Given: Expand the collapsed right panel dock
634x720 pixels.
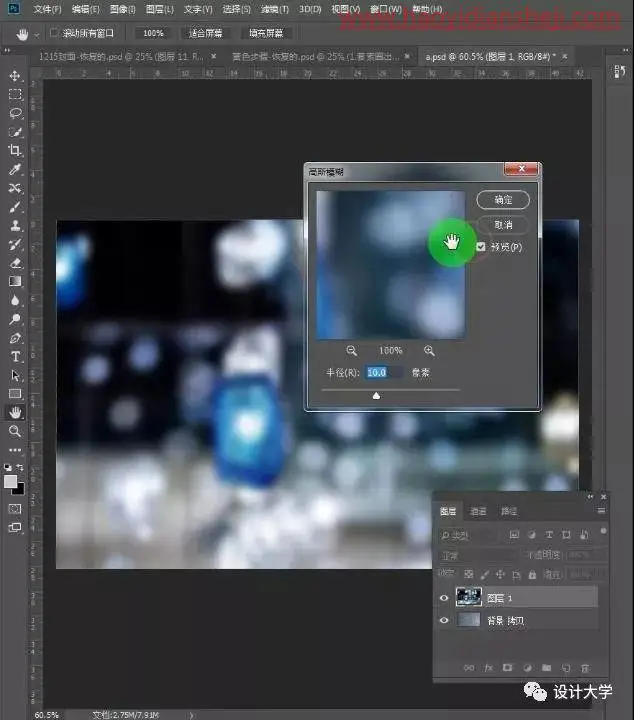Looking at the screenshot, I should [x=626, y=50].
